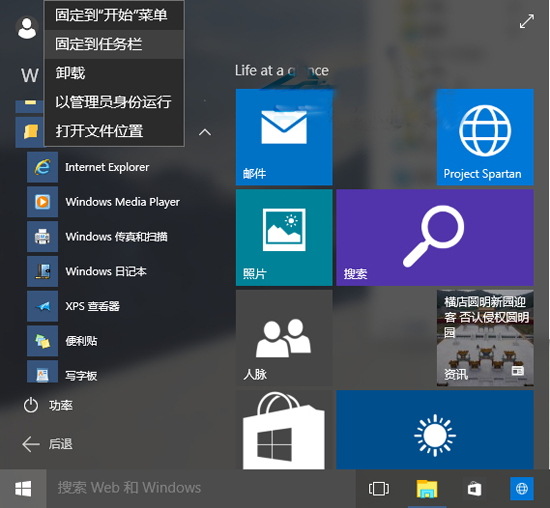The width and height of the screenshot is (550, 508).
Task: Open File Explorer on the taskbar
Action: (427, 488)
